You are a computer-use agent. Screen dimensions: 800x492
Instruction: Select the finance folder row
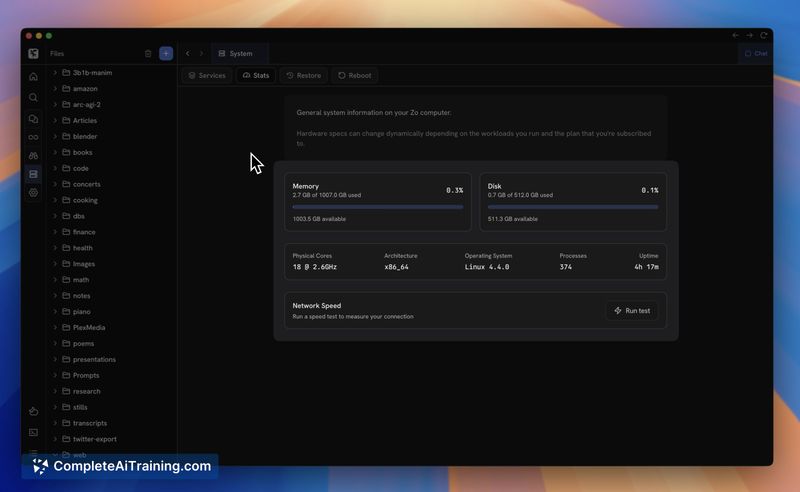113,232
